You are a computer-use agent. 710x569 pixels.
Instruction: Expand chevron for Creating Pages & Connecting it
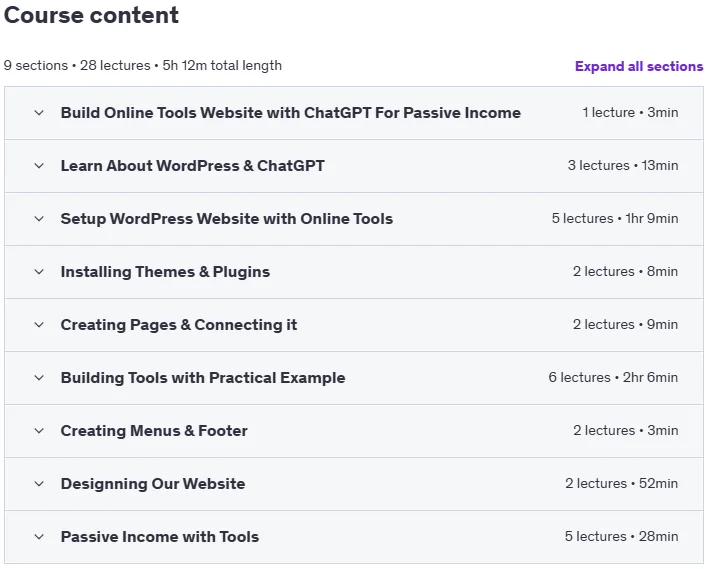pos(39,325)
